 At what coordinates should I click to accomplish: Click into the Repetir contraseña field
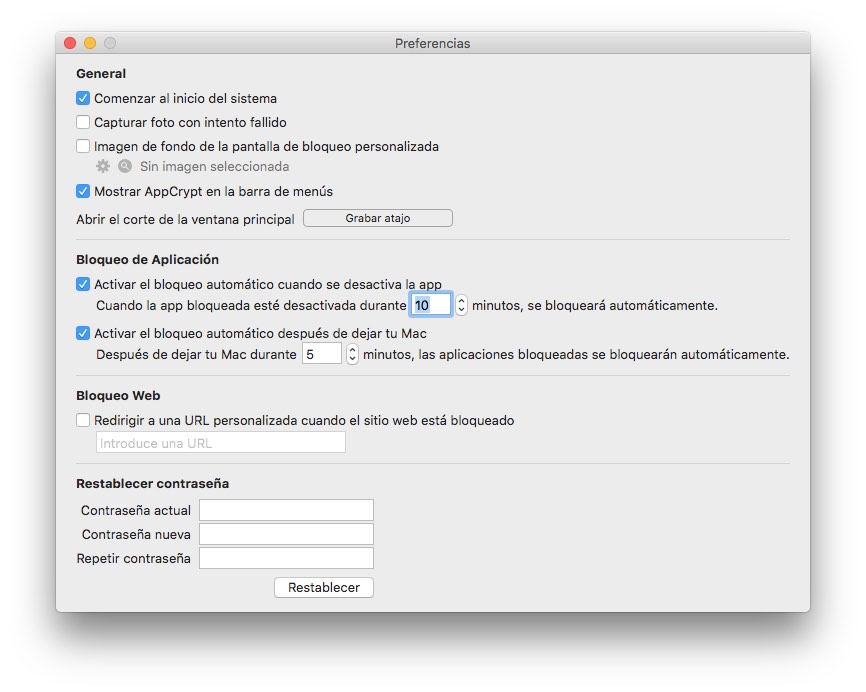click(x=286, y=559)
